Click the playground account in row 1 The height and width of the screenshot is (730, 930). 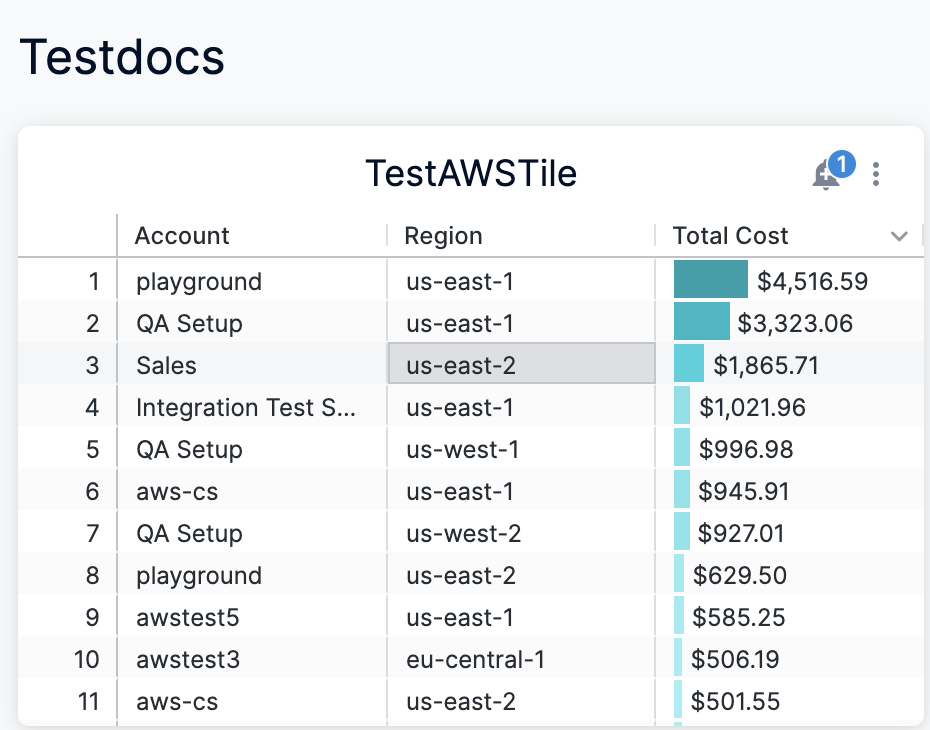pyautogui.click(x=199, y=282)
